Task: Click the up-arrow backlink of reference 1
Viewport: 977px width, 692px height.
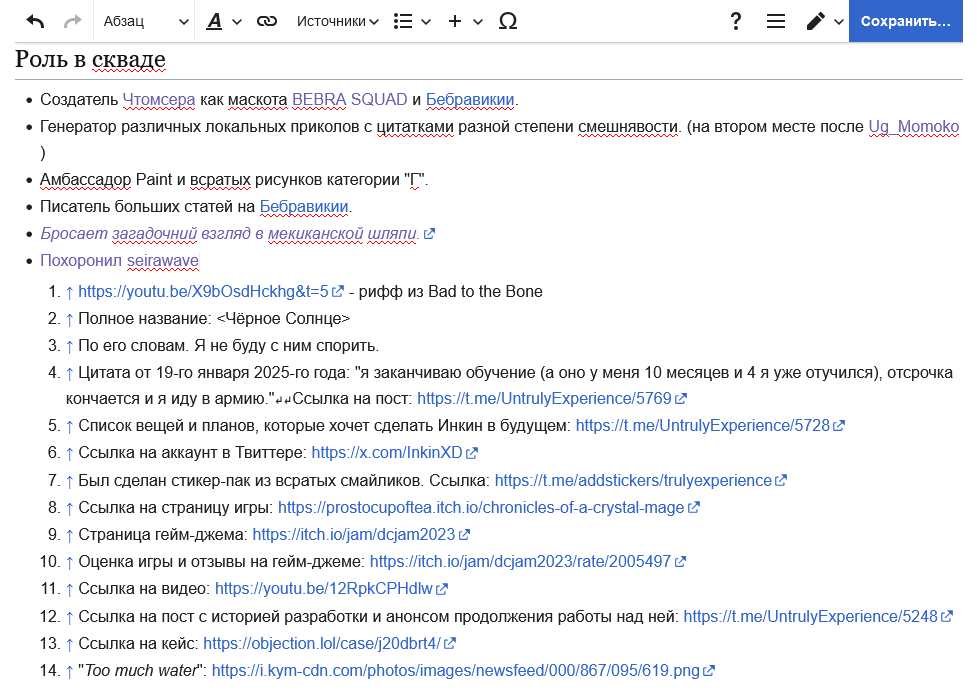Action: (x=69, y=292)
